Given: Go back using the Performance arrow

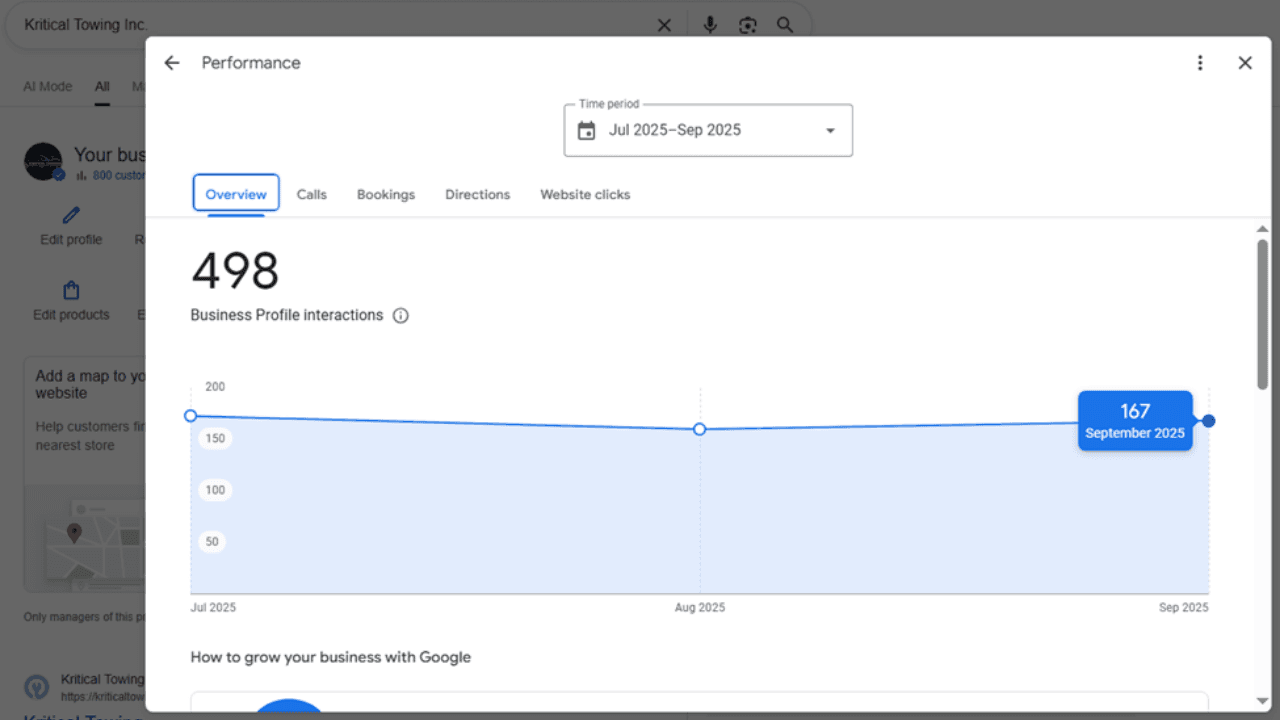Looking at the screenshot, I should point(172,63).
